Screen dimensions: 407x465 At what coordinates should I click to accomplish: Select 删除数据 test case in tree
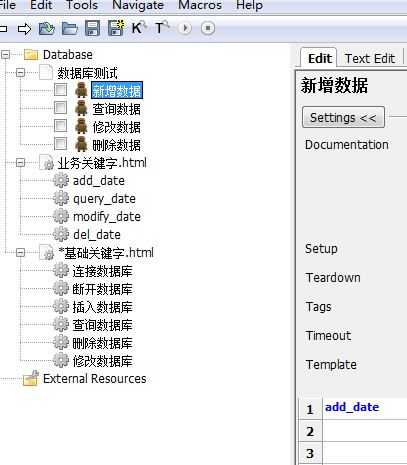pos(116,145)
